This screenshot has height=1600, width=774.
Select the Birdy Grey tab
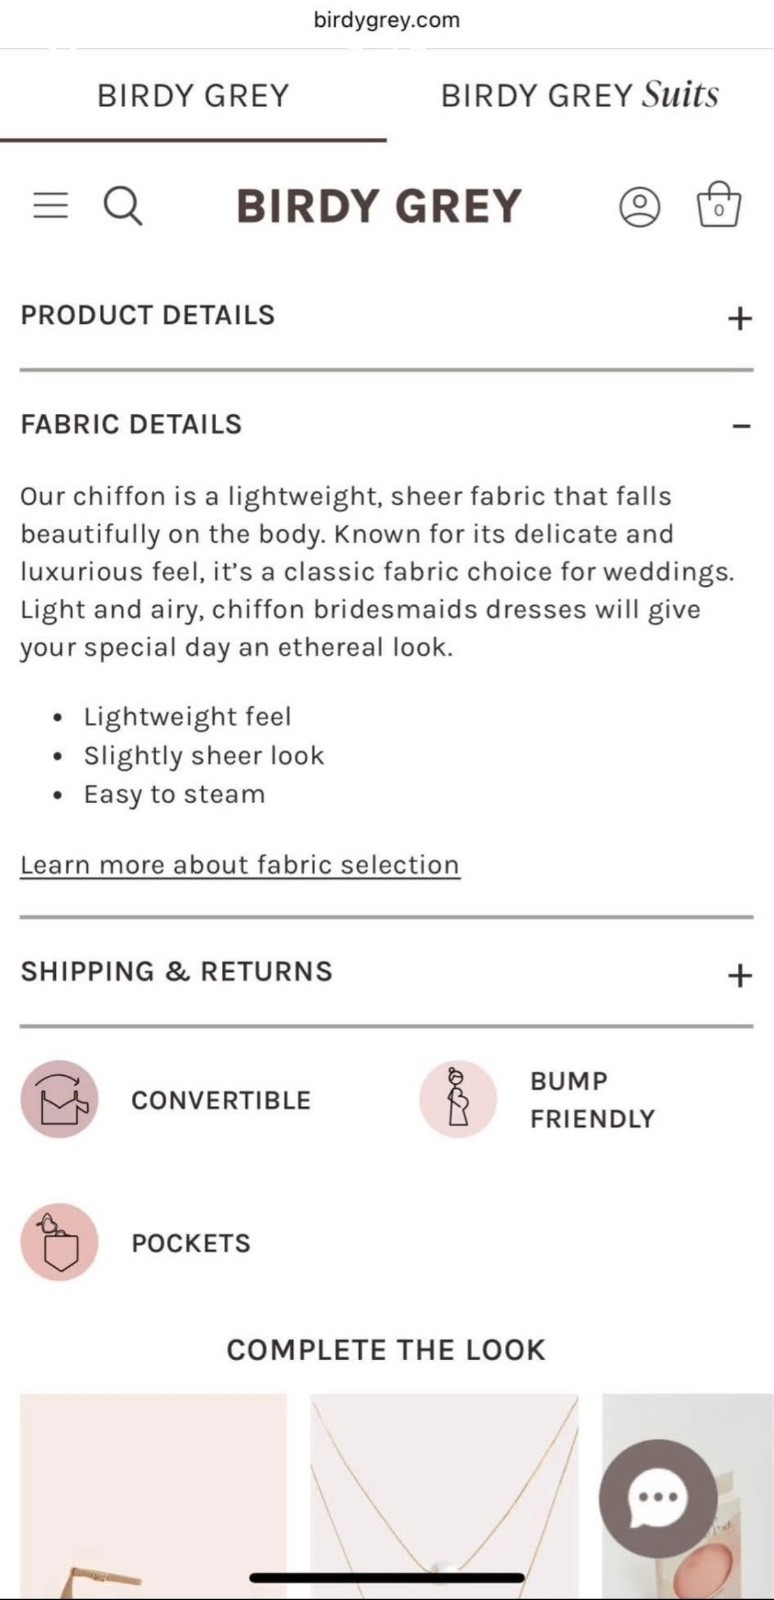[x=193, y=95]
